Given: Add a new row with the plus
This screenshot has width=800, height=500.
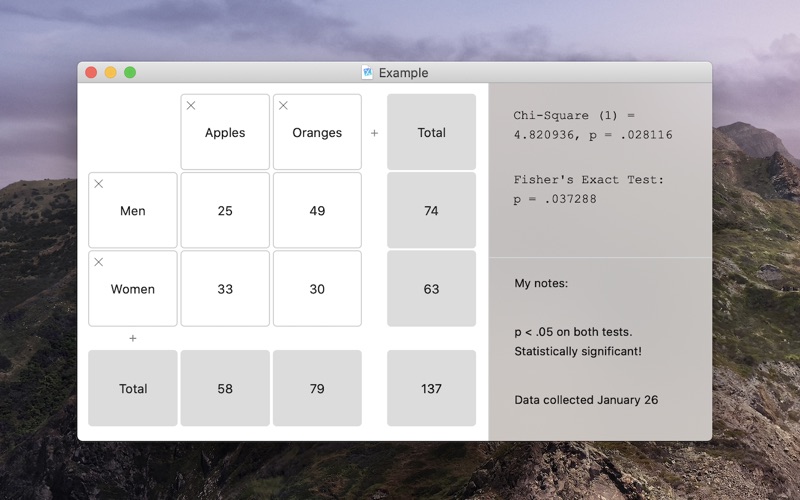Looking at the screenshot, I should point(133,338).
